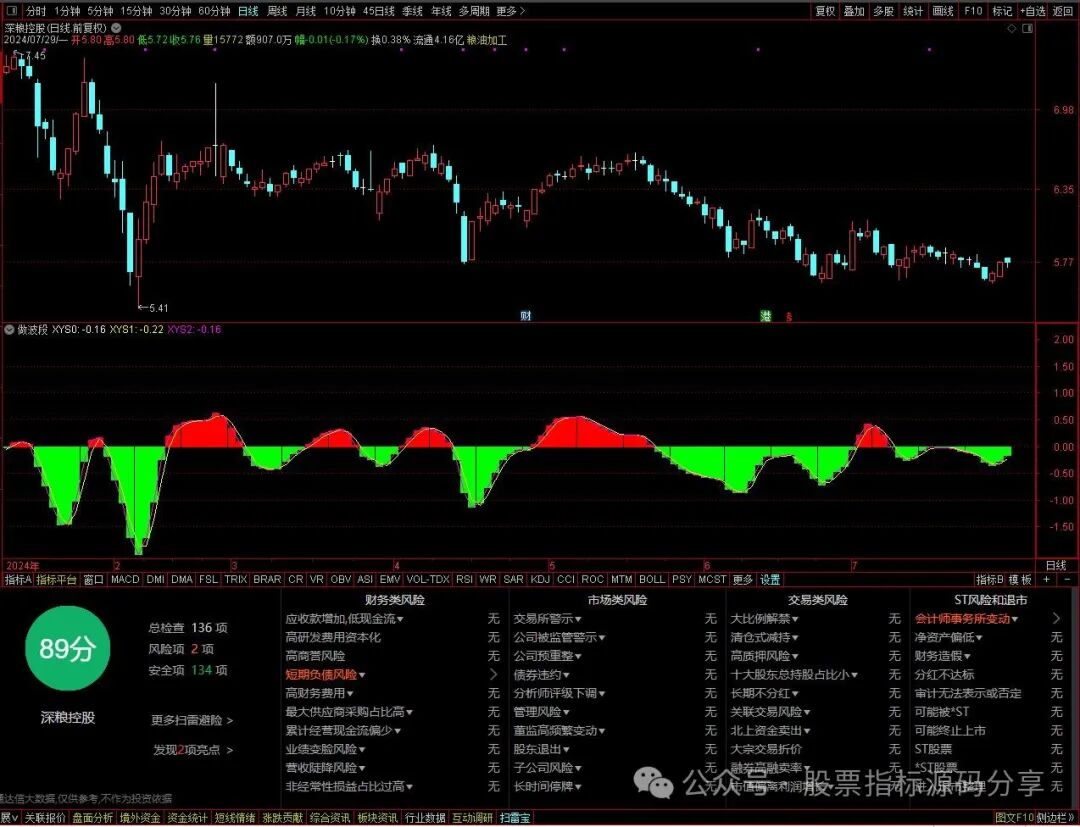This screenshot has height=827, width=1080.
Task: Click the split-panel icon at chart top right
Action: [x=1028, y=28]
